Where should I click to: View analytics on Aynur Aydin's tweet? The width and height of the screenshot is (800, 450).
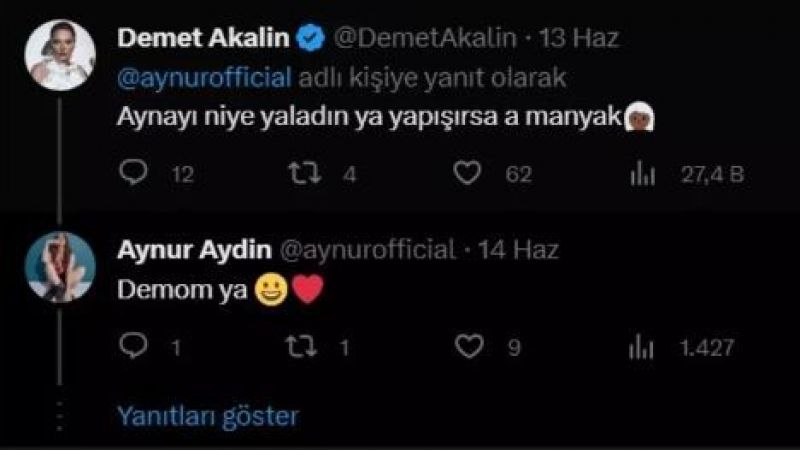(641, 346)
